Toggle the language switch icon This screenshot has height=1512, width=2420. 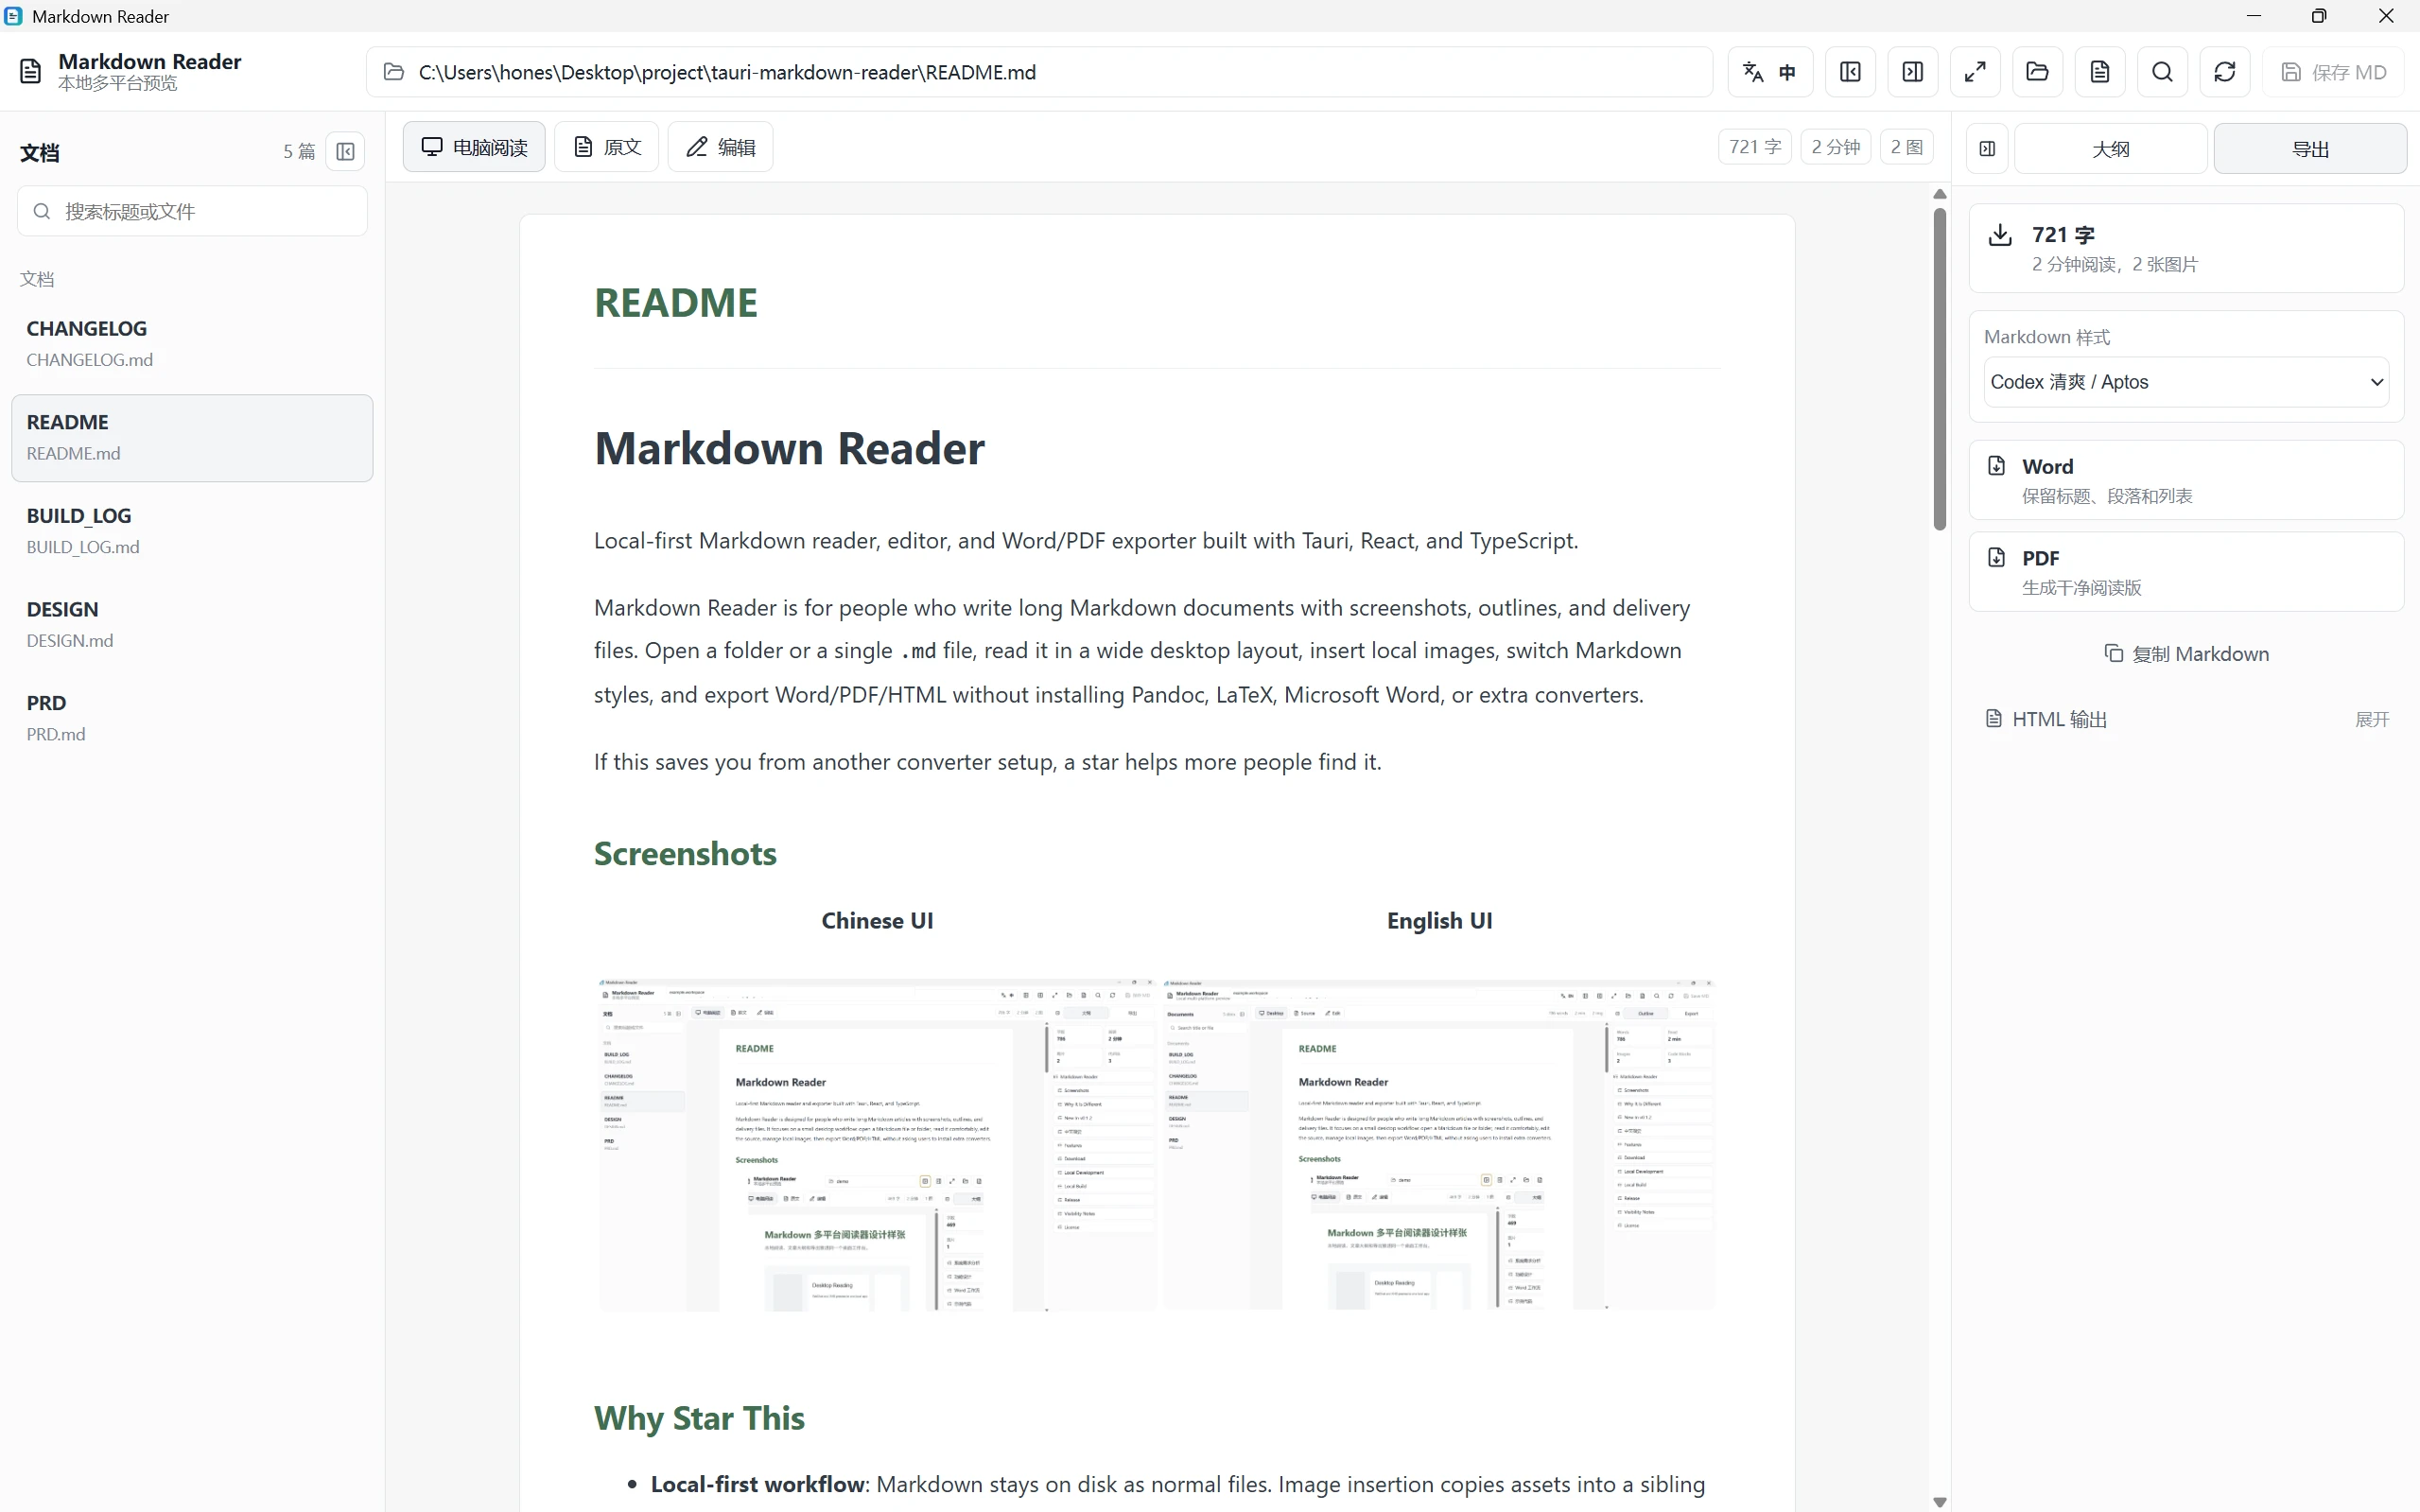click(x=1770, y=72)
